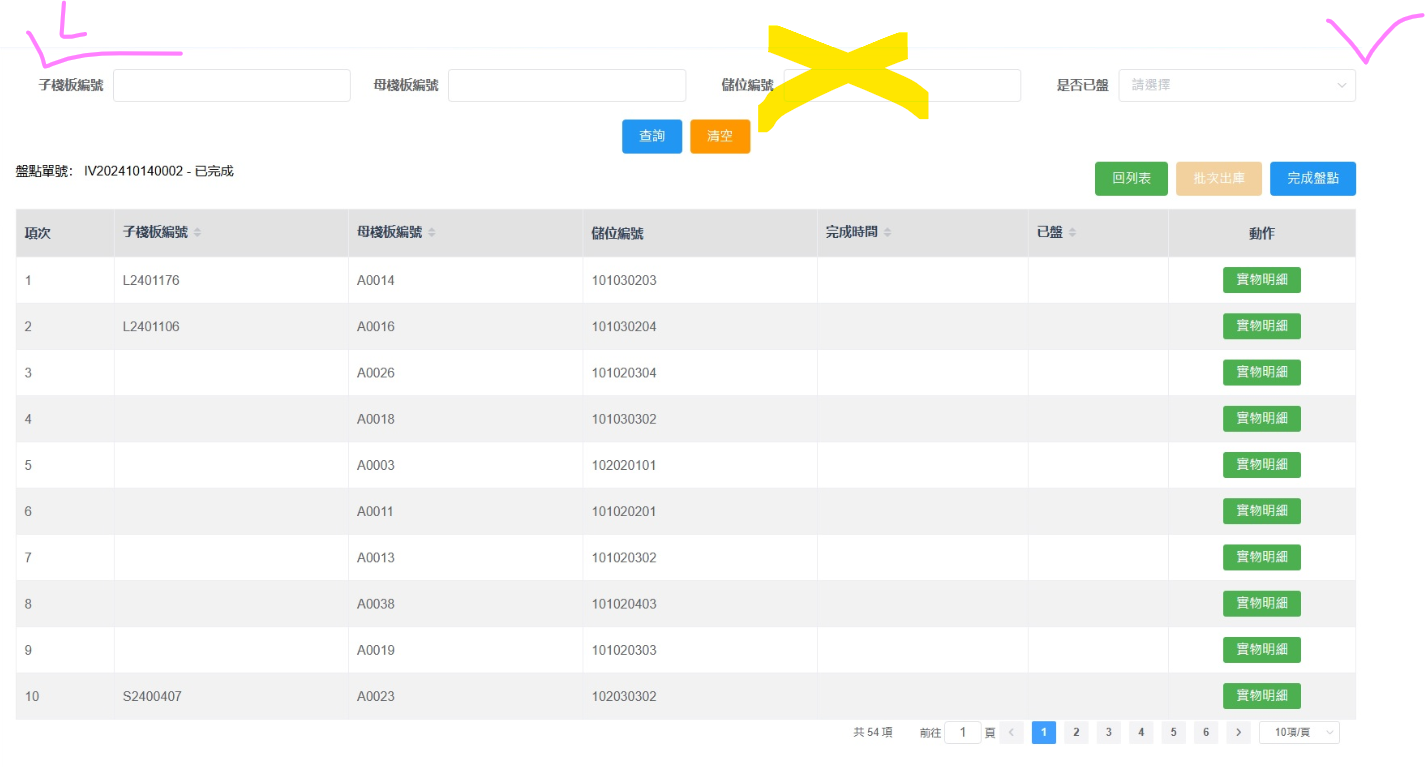
Task: Go to previous page arrow
Action: pos(1011,733)
